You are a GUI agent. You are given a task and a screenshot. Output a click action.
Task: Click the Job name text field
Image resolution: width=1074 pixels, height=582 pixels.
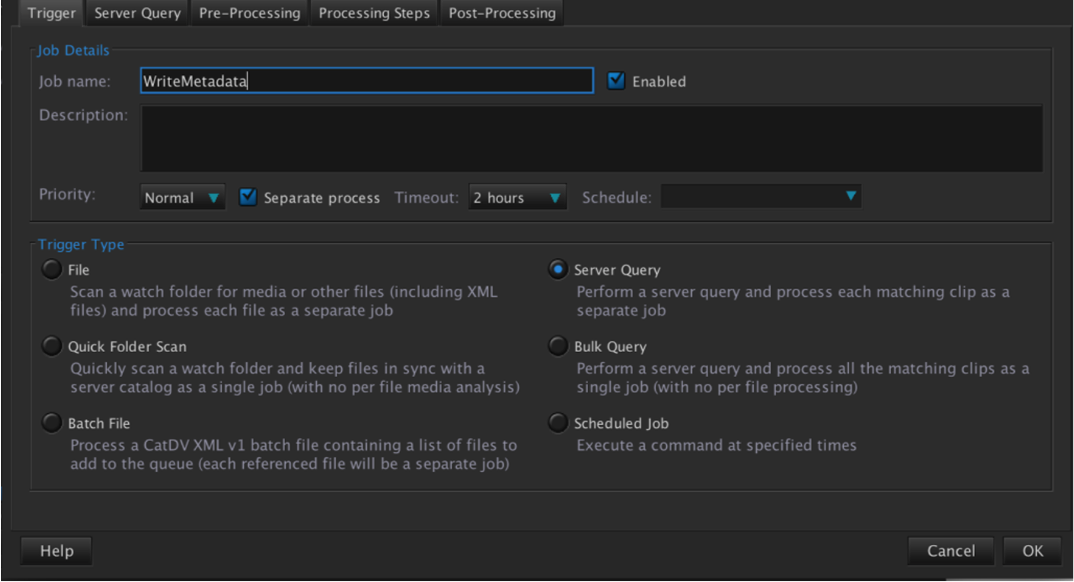pos(366,81)
